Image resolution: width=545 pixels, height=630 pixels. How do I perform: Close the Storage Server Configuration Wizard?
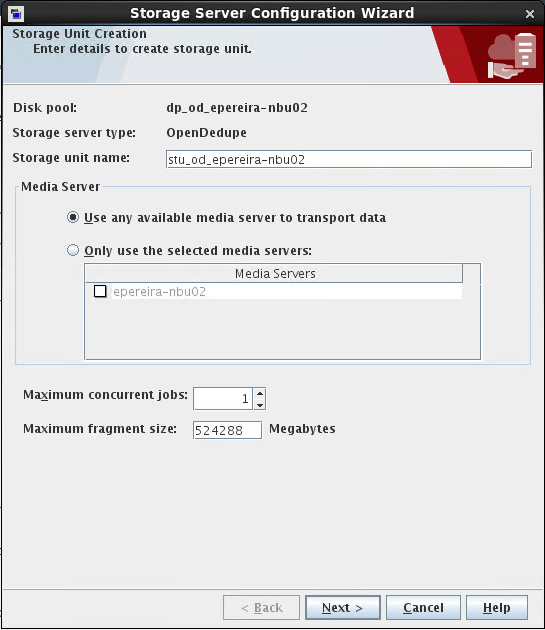pyautogui.click(x=530, y=14)
